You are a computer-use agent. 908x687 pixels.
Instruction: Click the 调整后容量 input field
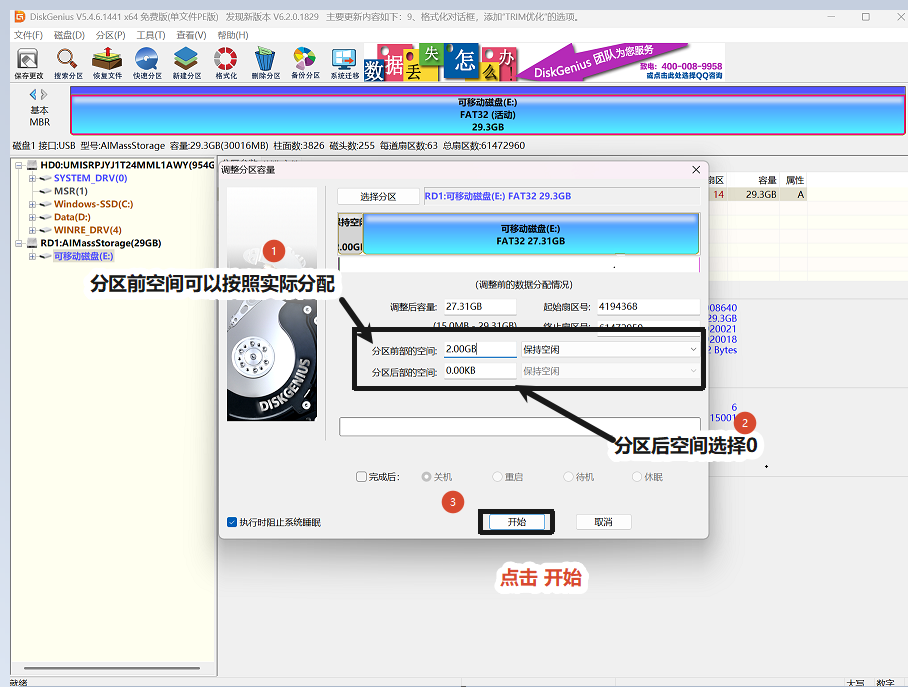[x=480, y=306]
